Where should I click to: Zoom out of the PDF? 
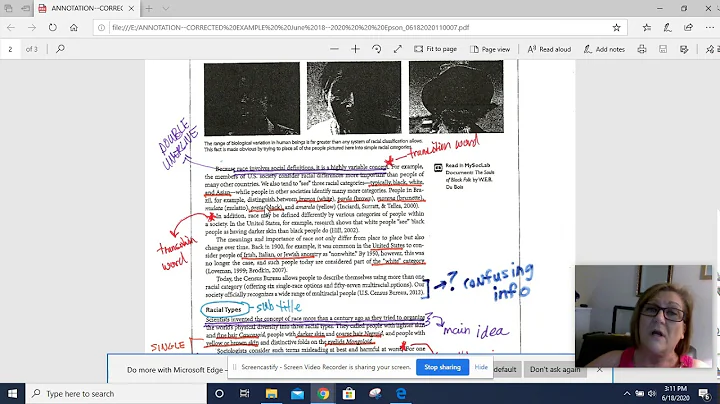pos(334,49)
